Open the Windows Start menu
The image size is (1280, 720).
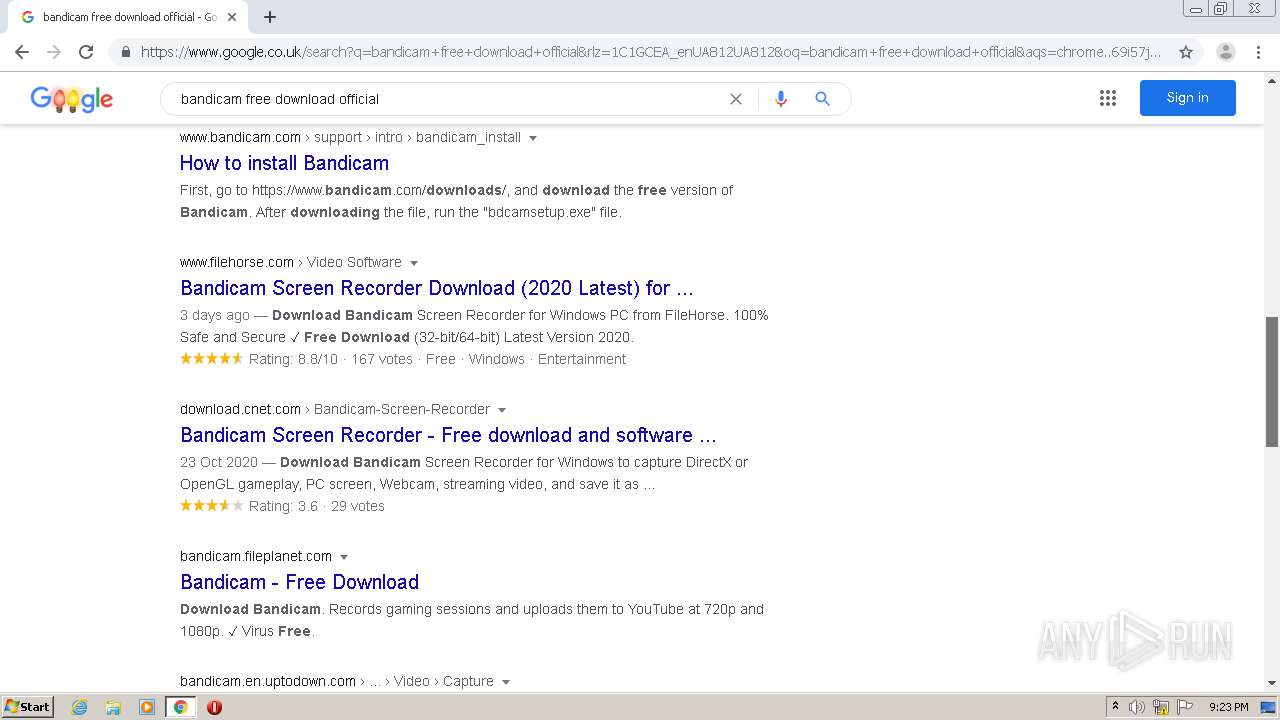coord(28,706)
